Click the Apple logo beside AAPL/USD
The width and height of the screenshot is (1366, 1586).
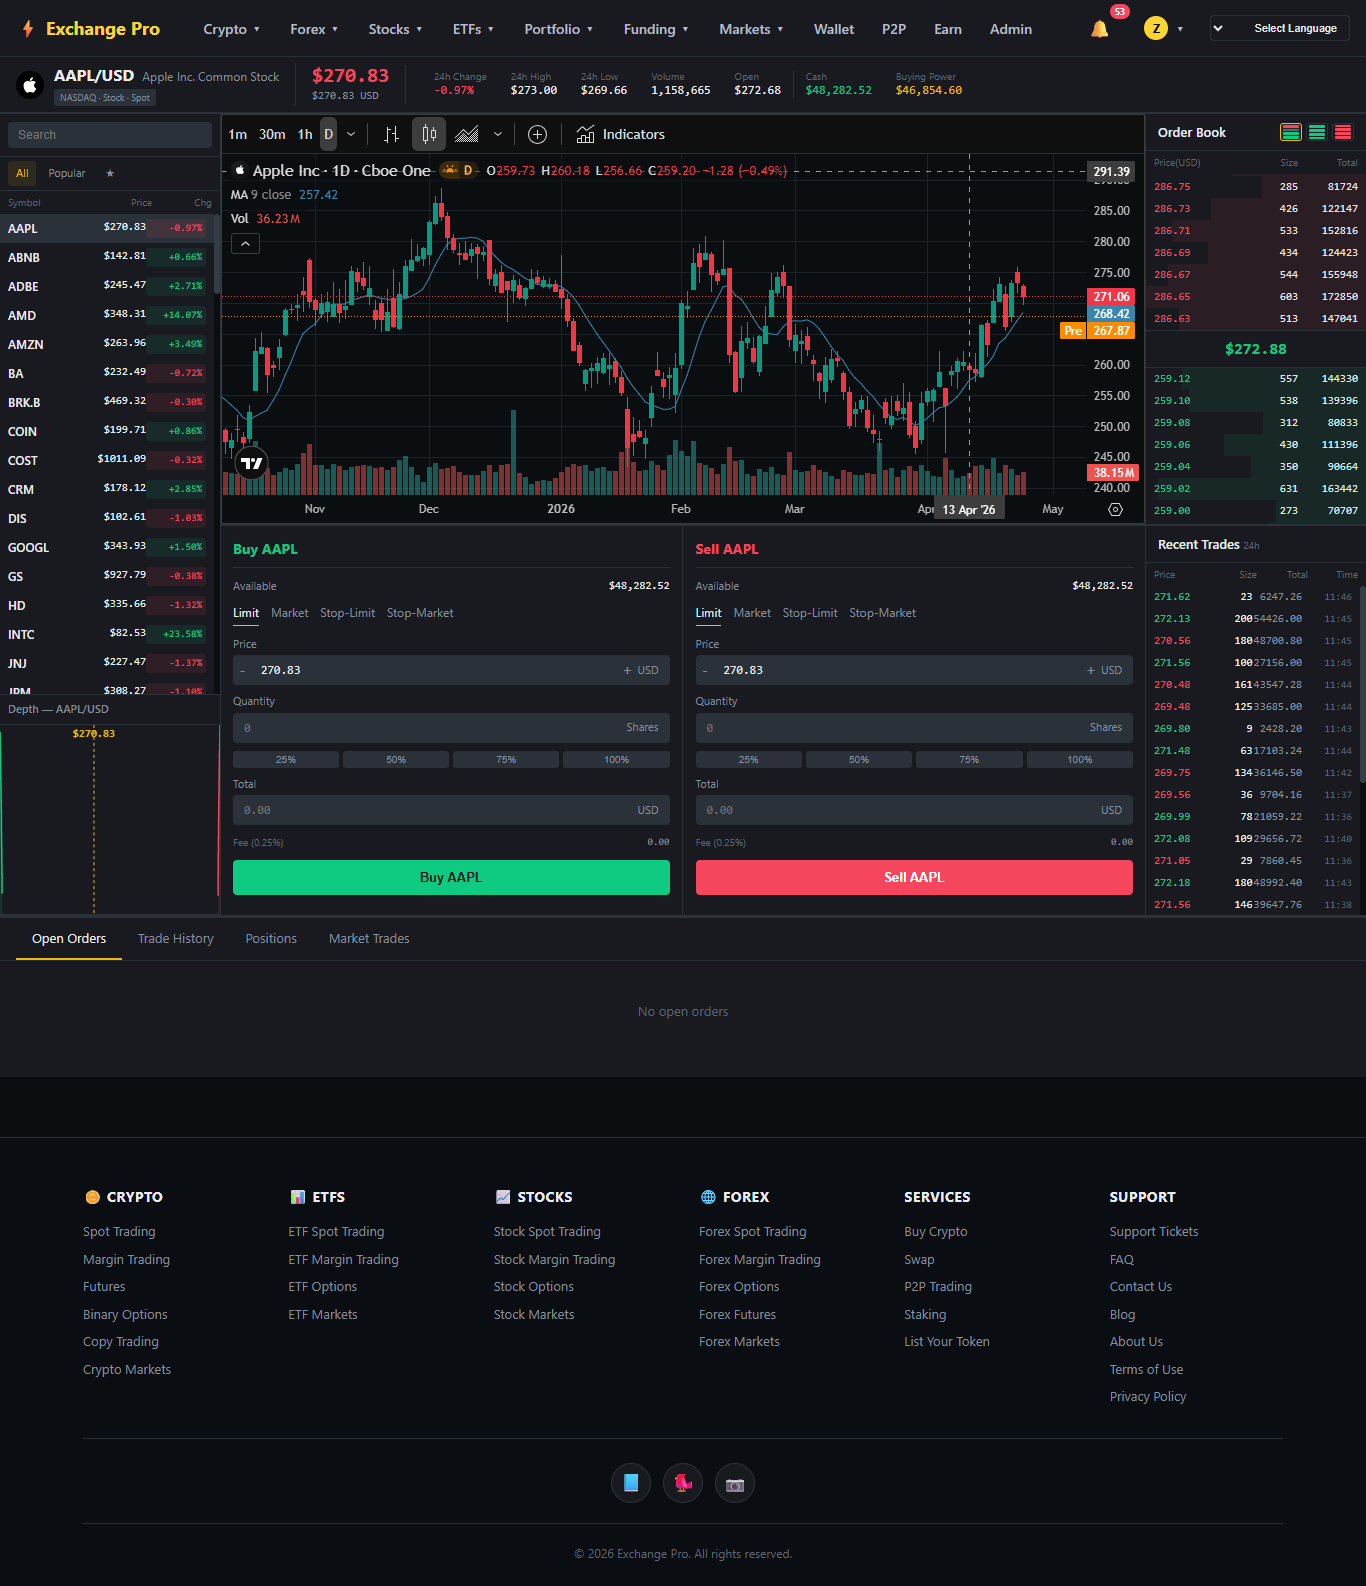point(30,85)
